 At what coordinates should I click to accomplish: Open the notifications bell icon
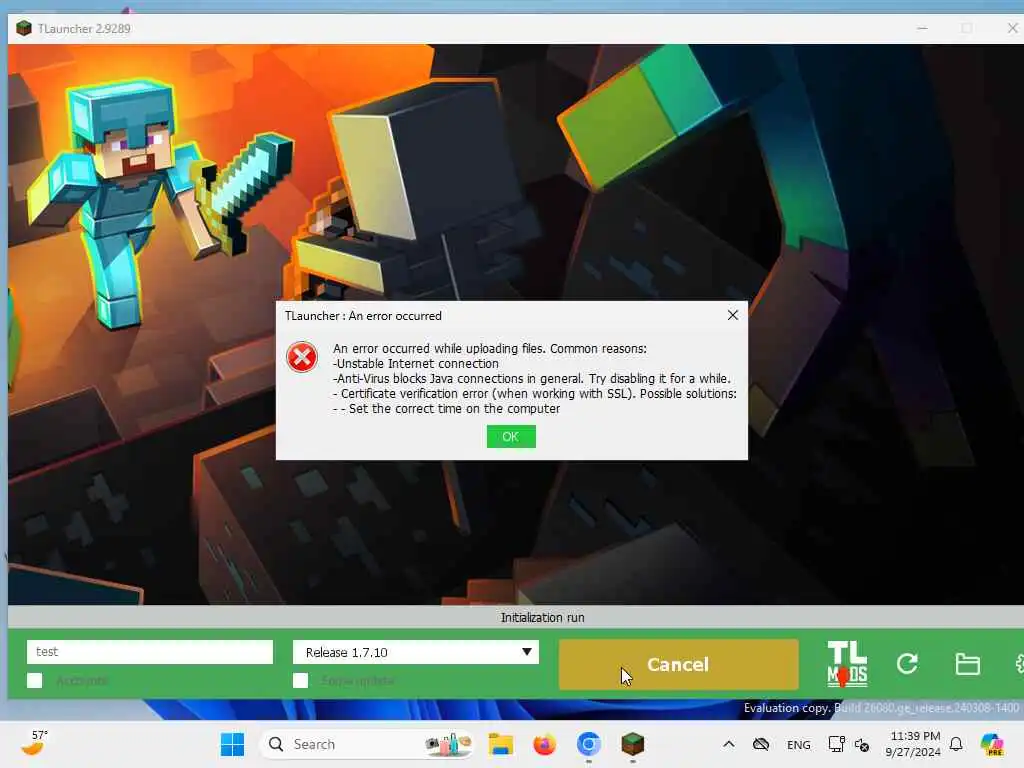(x=956, y=744)
